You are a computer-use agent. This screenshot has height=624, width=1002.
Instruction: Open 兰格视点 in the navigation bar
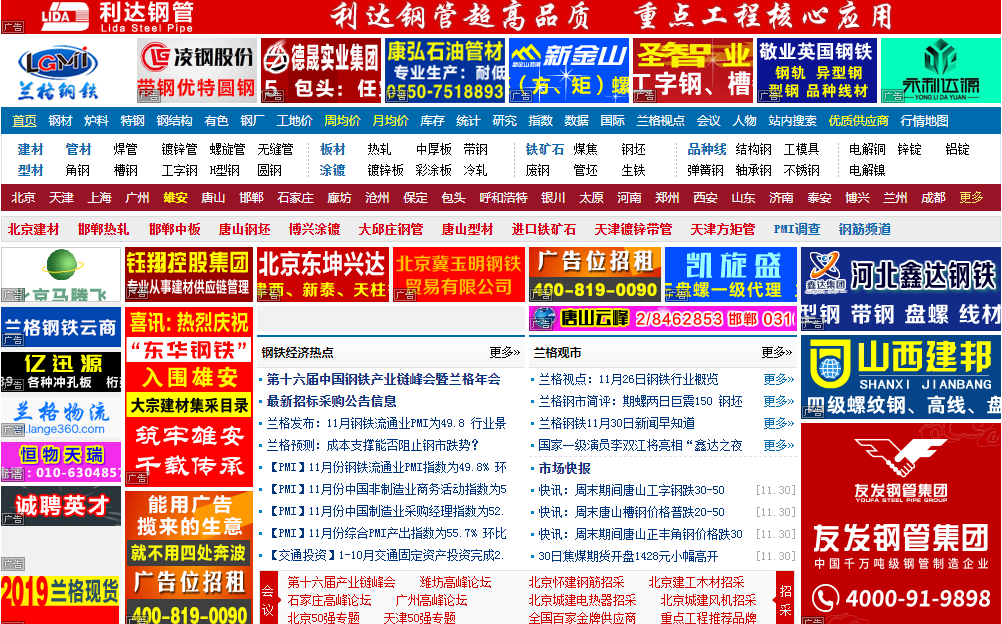click(660, 121)
